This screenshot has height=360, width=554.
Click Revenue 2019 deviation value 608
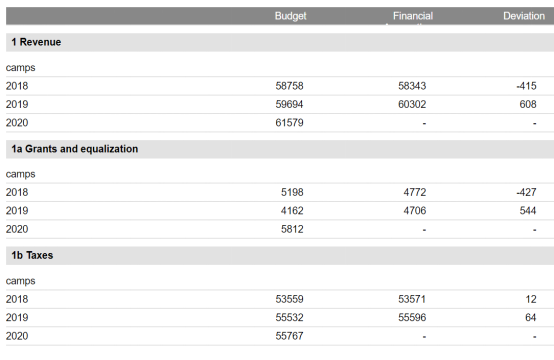(x=528, y=104)
